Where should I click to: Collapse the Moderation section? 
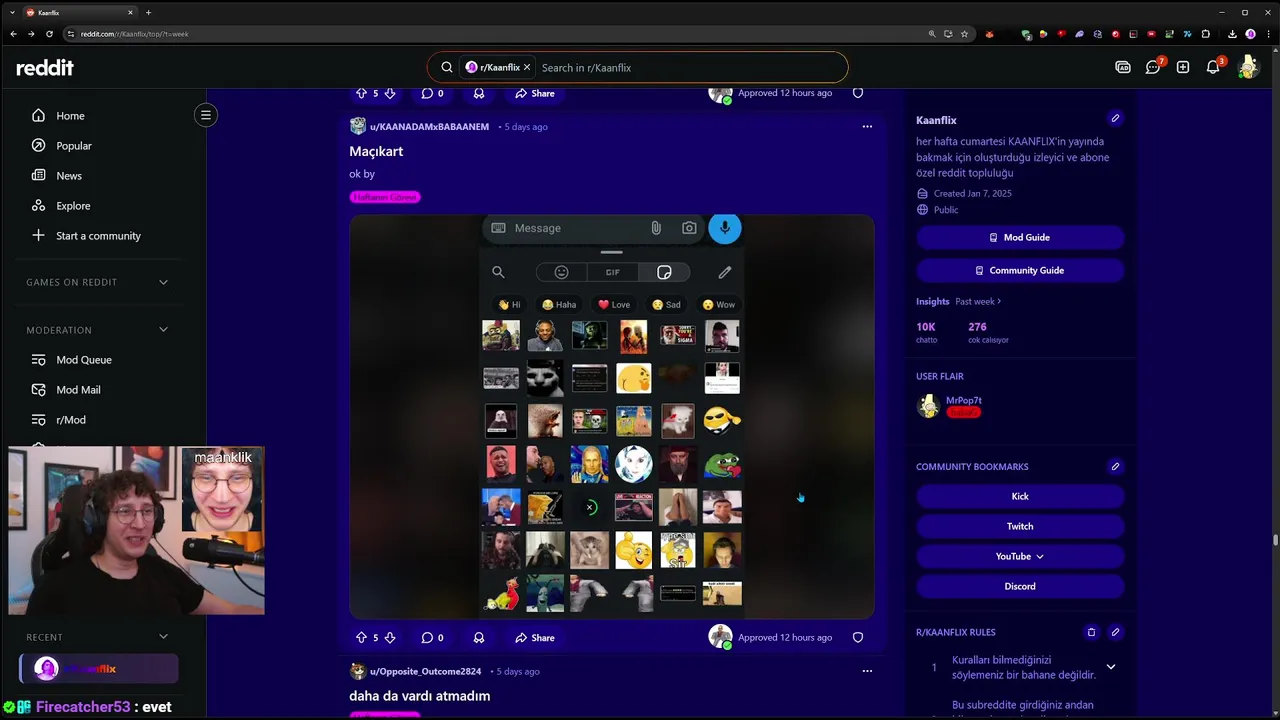[x=163, y=330]
